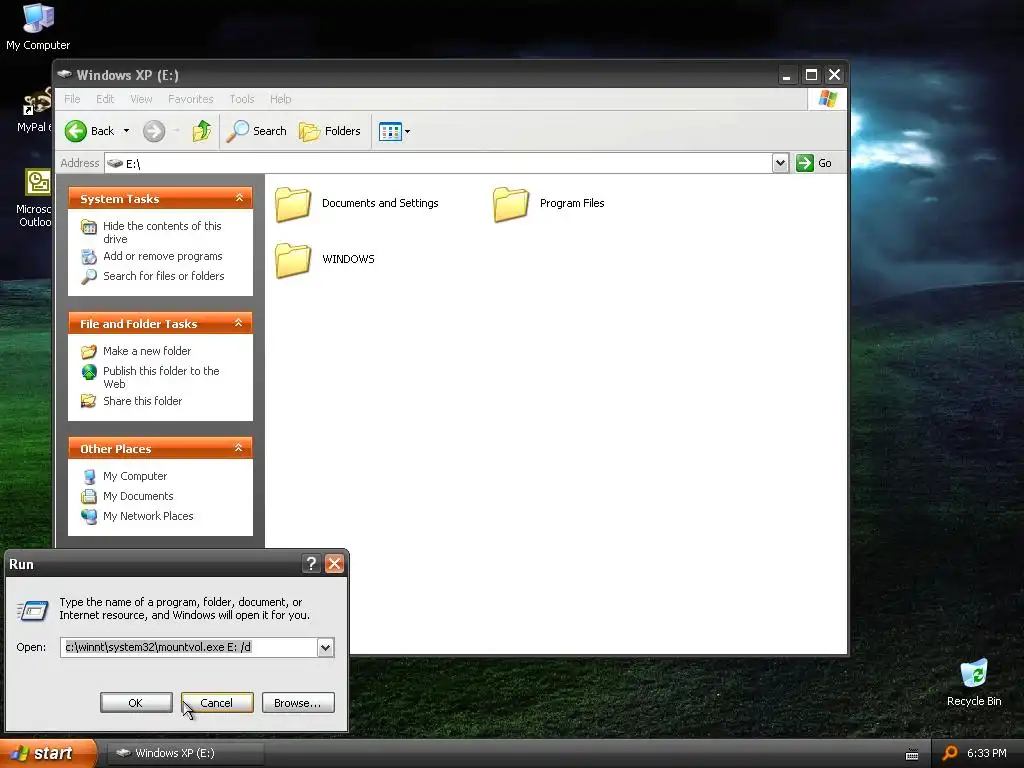Collapse the Other Places panel
Image resolution: width=1024 pixels, height=768 pixels.
238,448
